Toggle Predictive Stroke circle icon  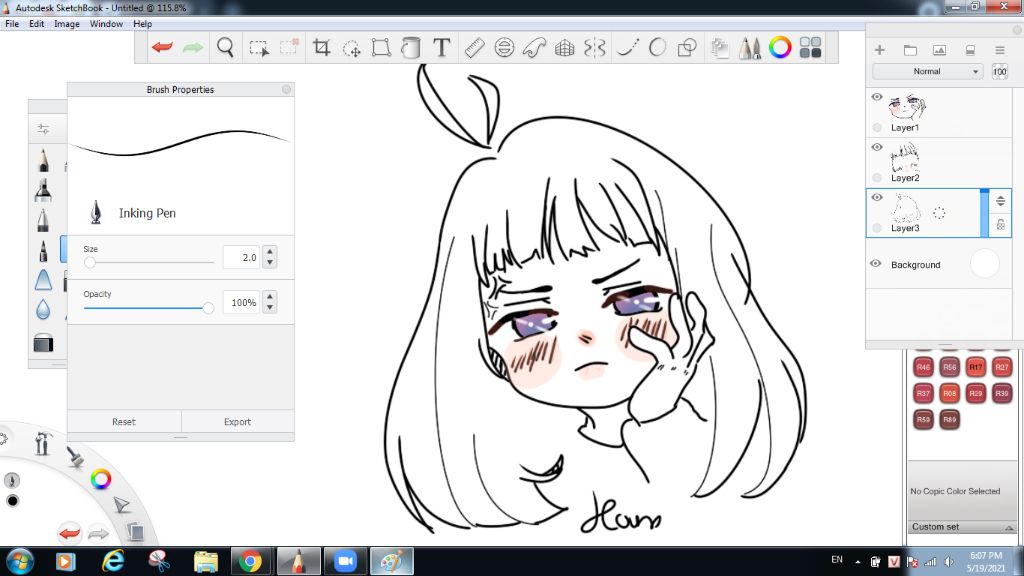click(657, 47)
